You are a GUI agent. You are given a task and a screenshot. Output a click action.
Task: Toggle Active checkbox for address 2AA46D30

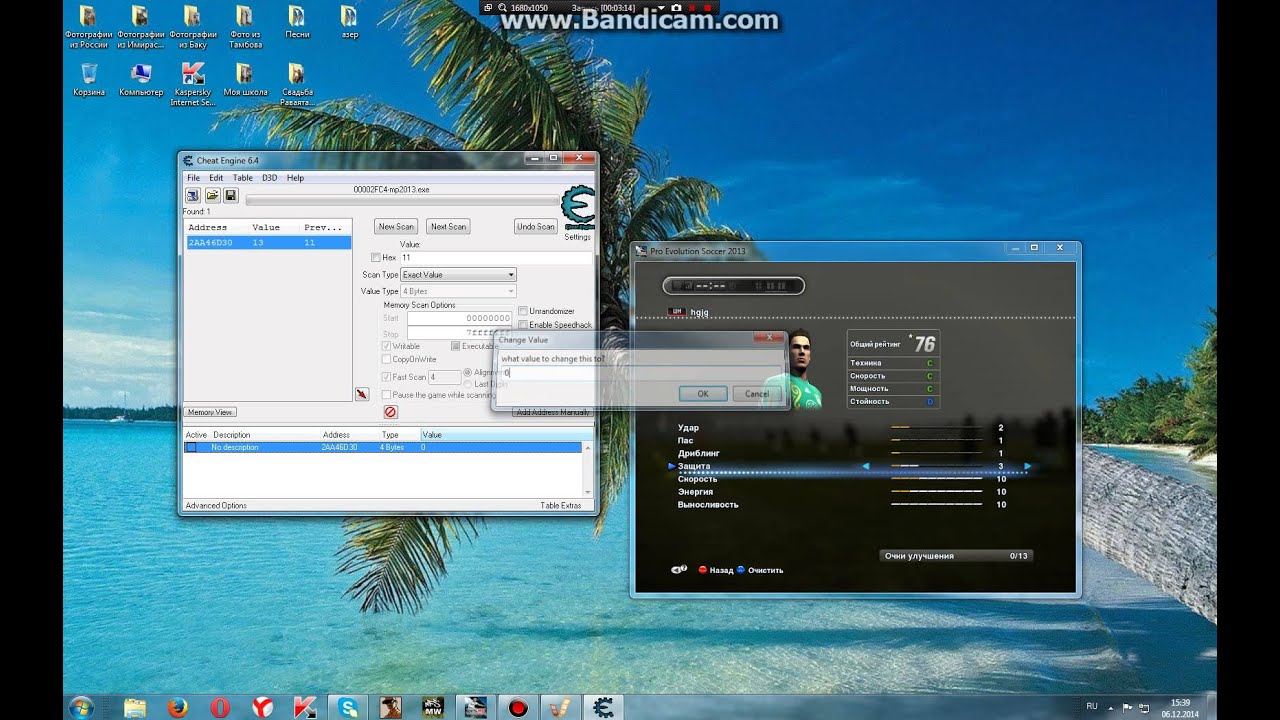[x=191, y=448]
